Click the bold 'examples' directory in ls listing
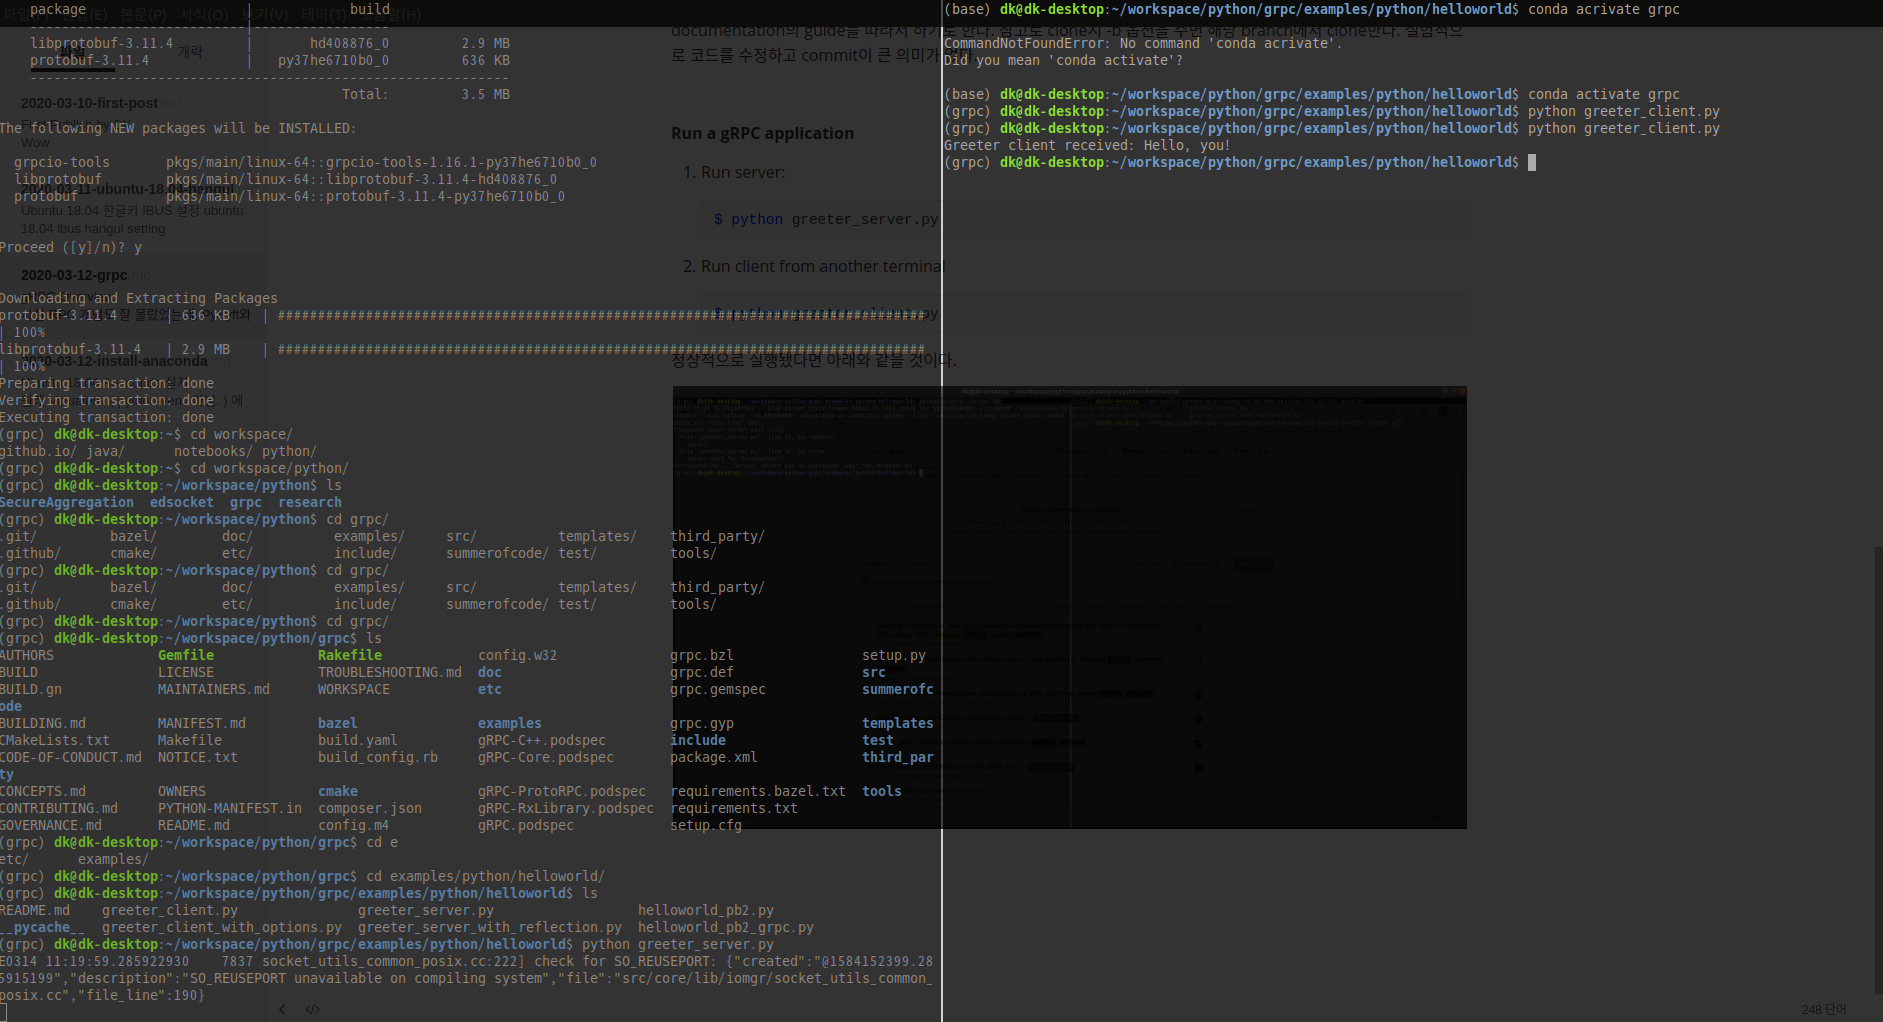1883x1022 pixels. tap(510, 723)
